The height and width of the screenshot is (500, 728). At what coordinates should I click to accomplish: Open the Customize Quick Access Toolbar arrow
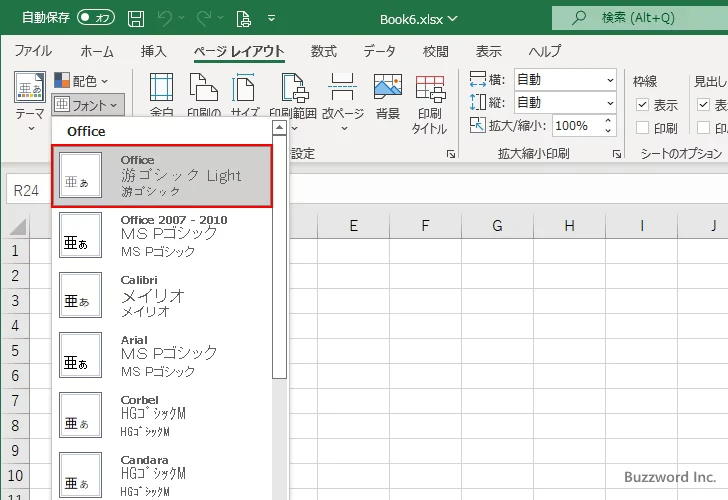272,18
